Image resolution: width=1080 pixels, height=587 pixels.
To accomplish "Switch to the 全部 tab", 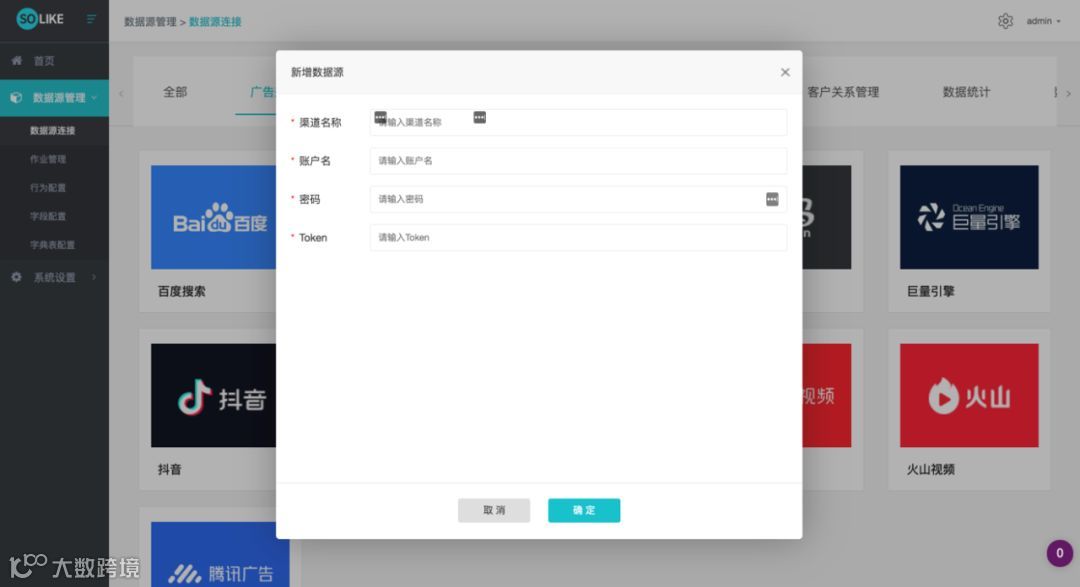I will [175, 92].
